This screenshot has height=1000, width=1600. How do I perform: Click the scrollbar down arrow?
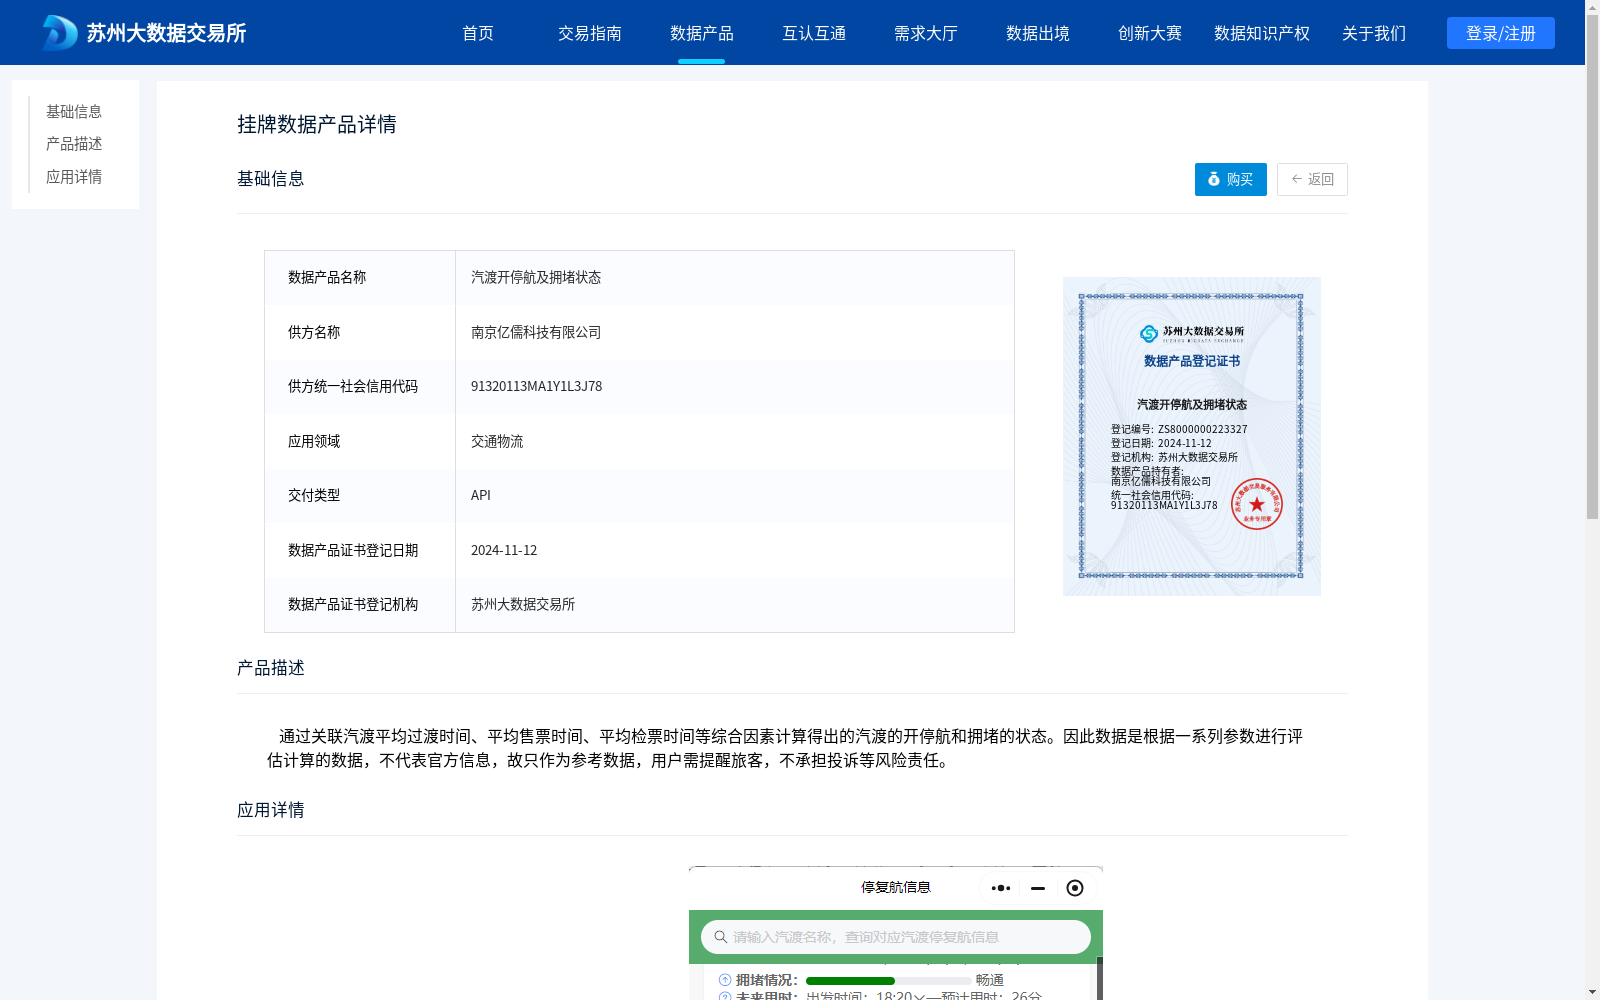1592,992
